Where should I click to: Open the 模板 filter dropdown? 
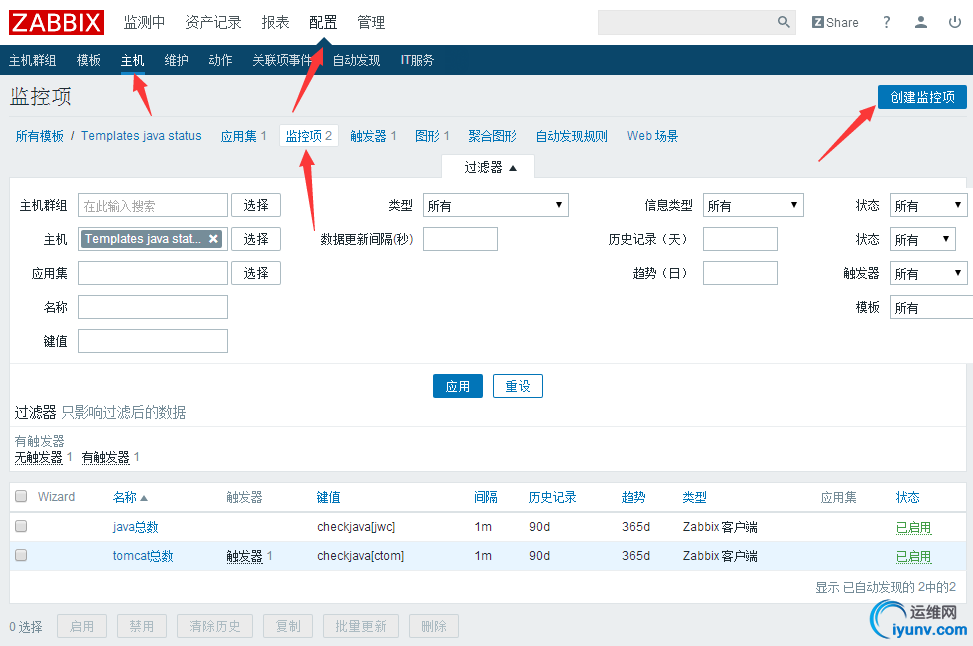tap(931, 307)
